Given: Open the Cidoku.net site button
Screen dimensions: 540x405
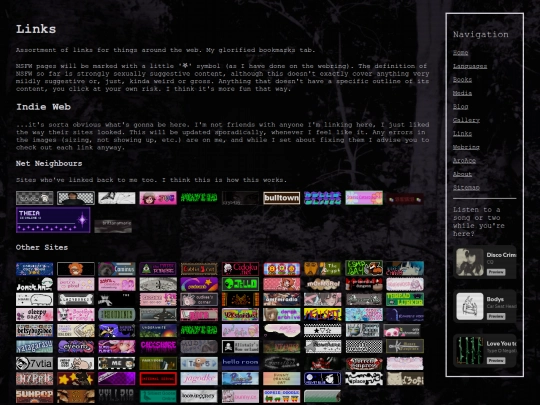Looking at the screenshot, I should (240, 269).
